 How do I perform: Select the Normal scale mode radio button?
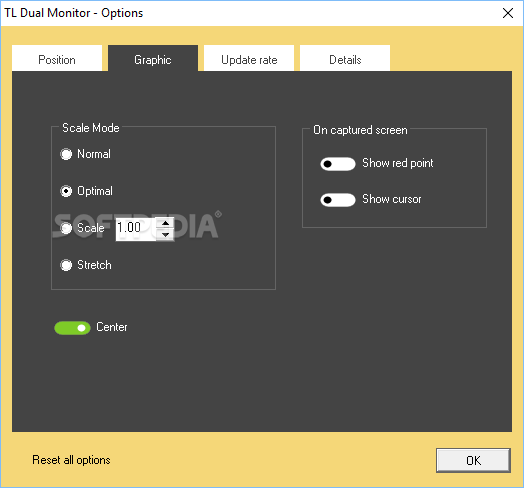click(66, 154)
